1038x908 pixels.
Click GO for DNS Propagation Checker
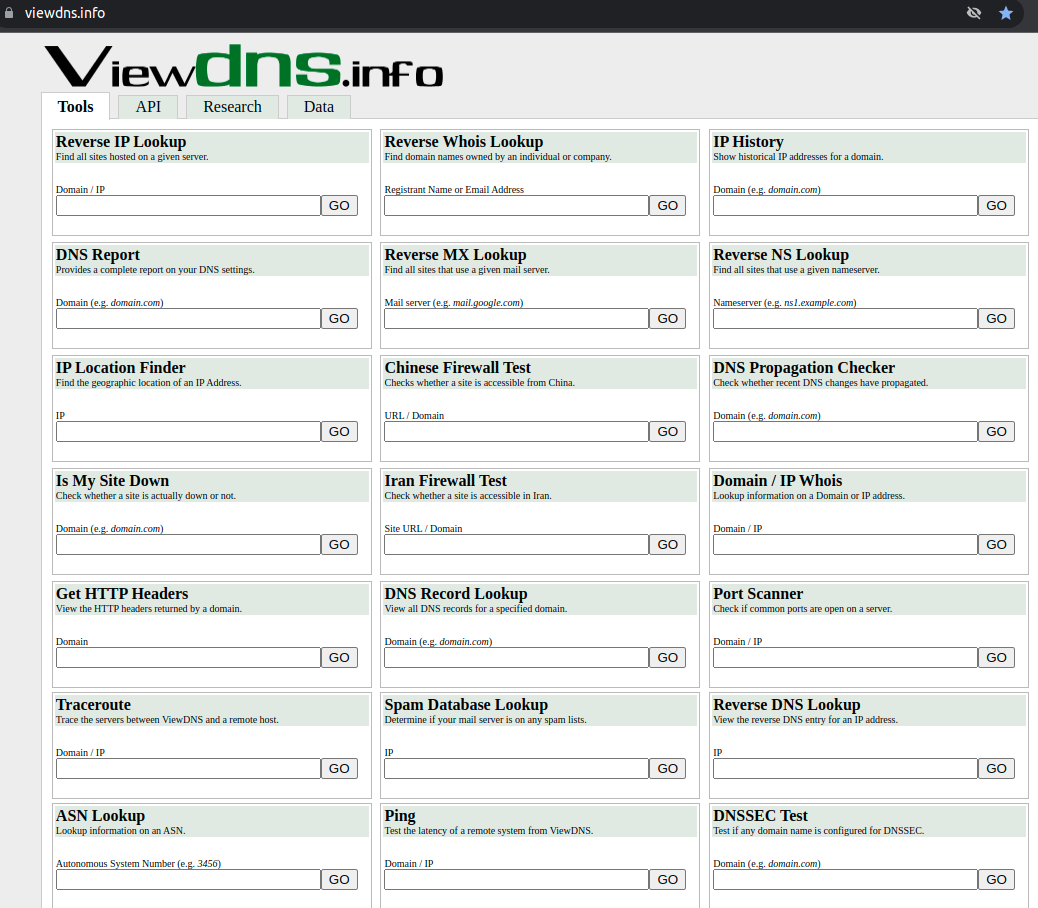tap(996, 431)
